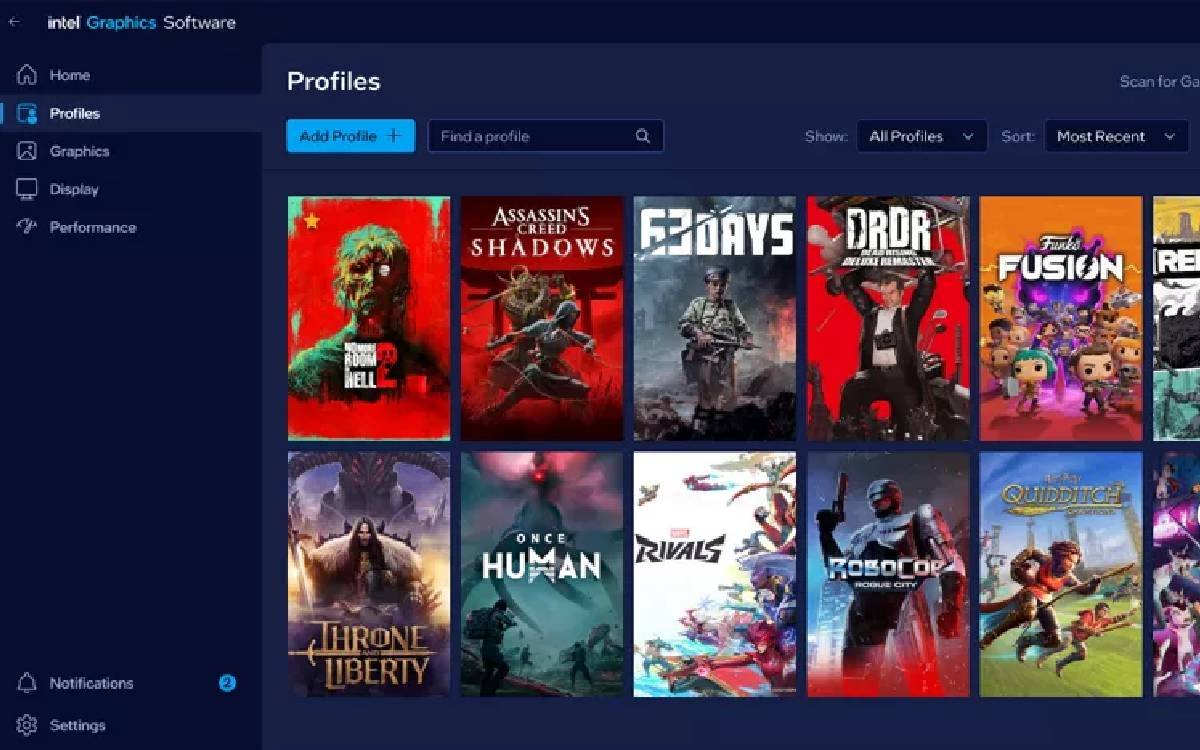The height and width of the screenshot is (750, 1200).
Task: Click the Scan for Games link
Action: click(1160, 82)
